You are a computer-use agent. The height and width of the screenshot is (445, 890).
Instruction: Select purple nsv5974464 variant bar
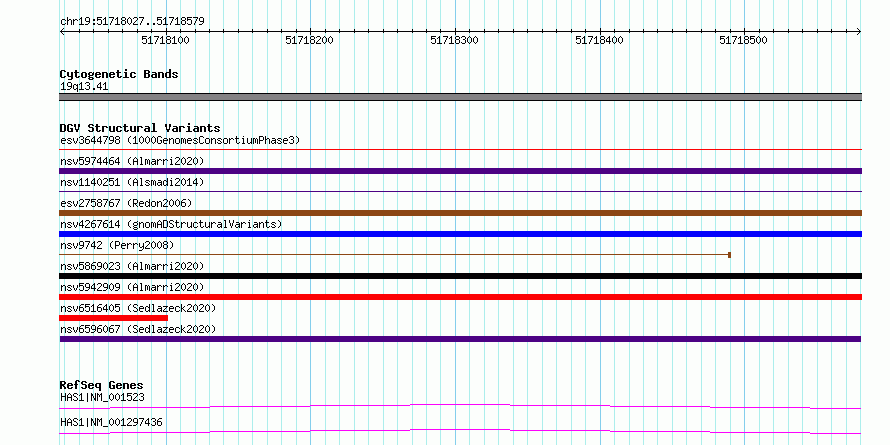click(x=460, y=171)
